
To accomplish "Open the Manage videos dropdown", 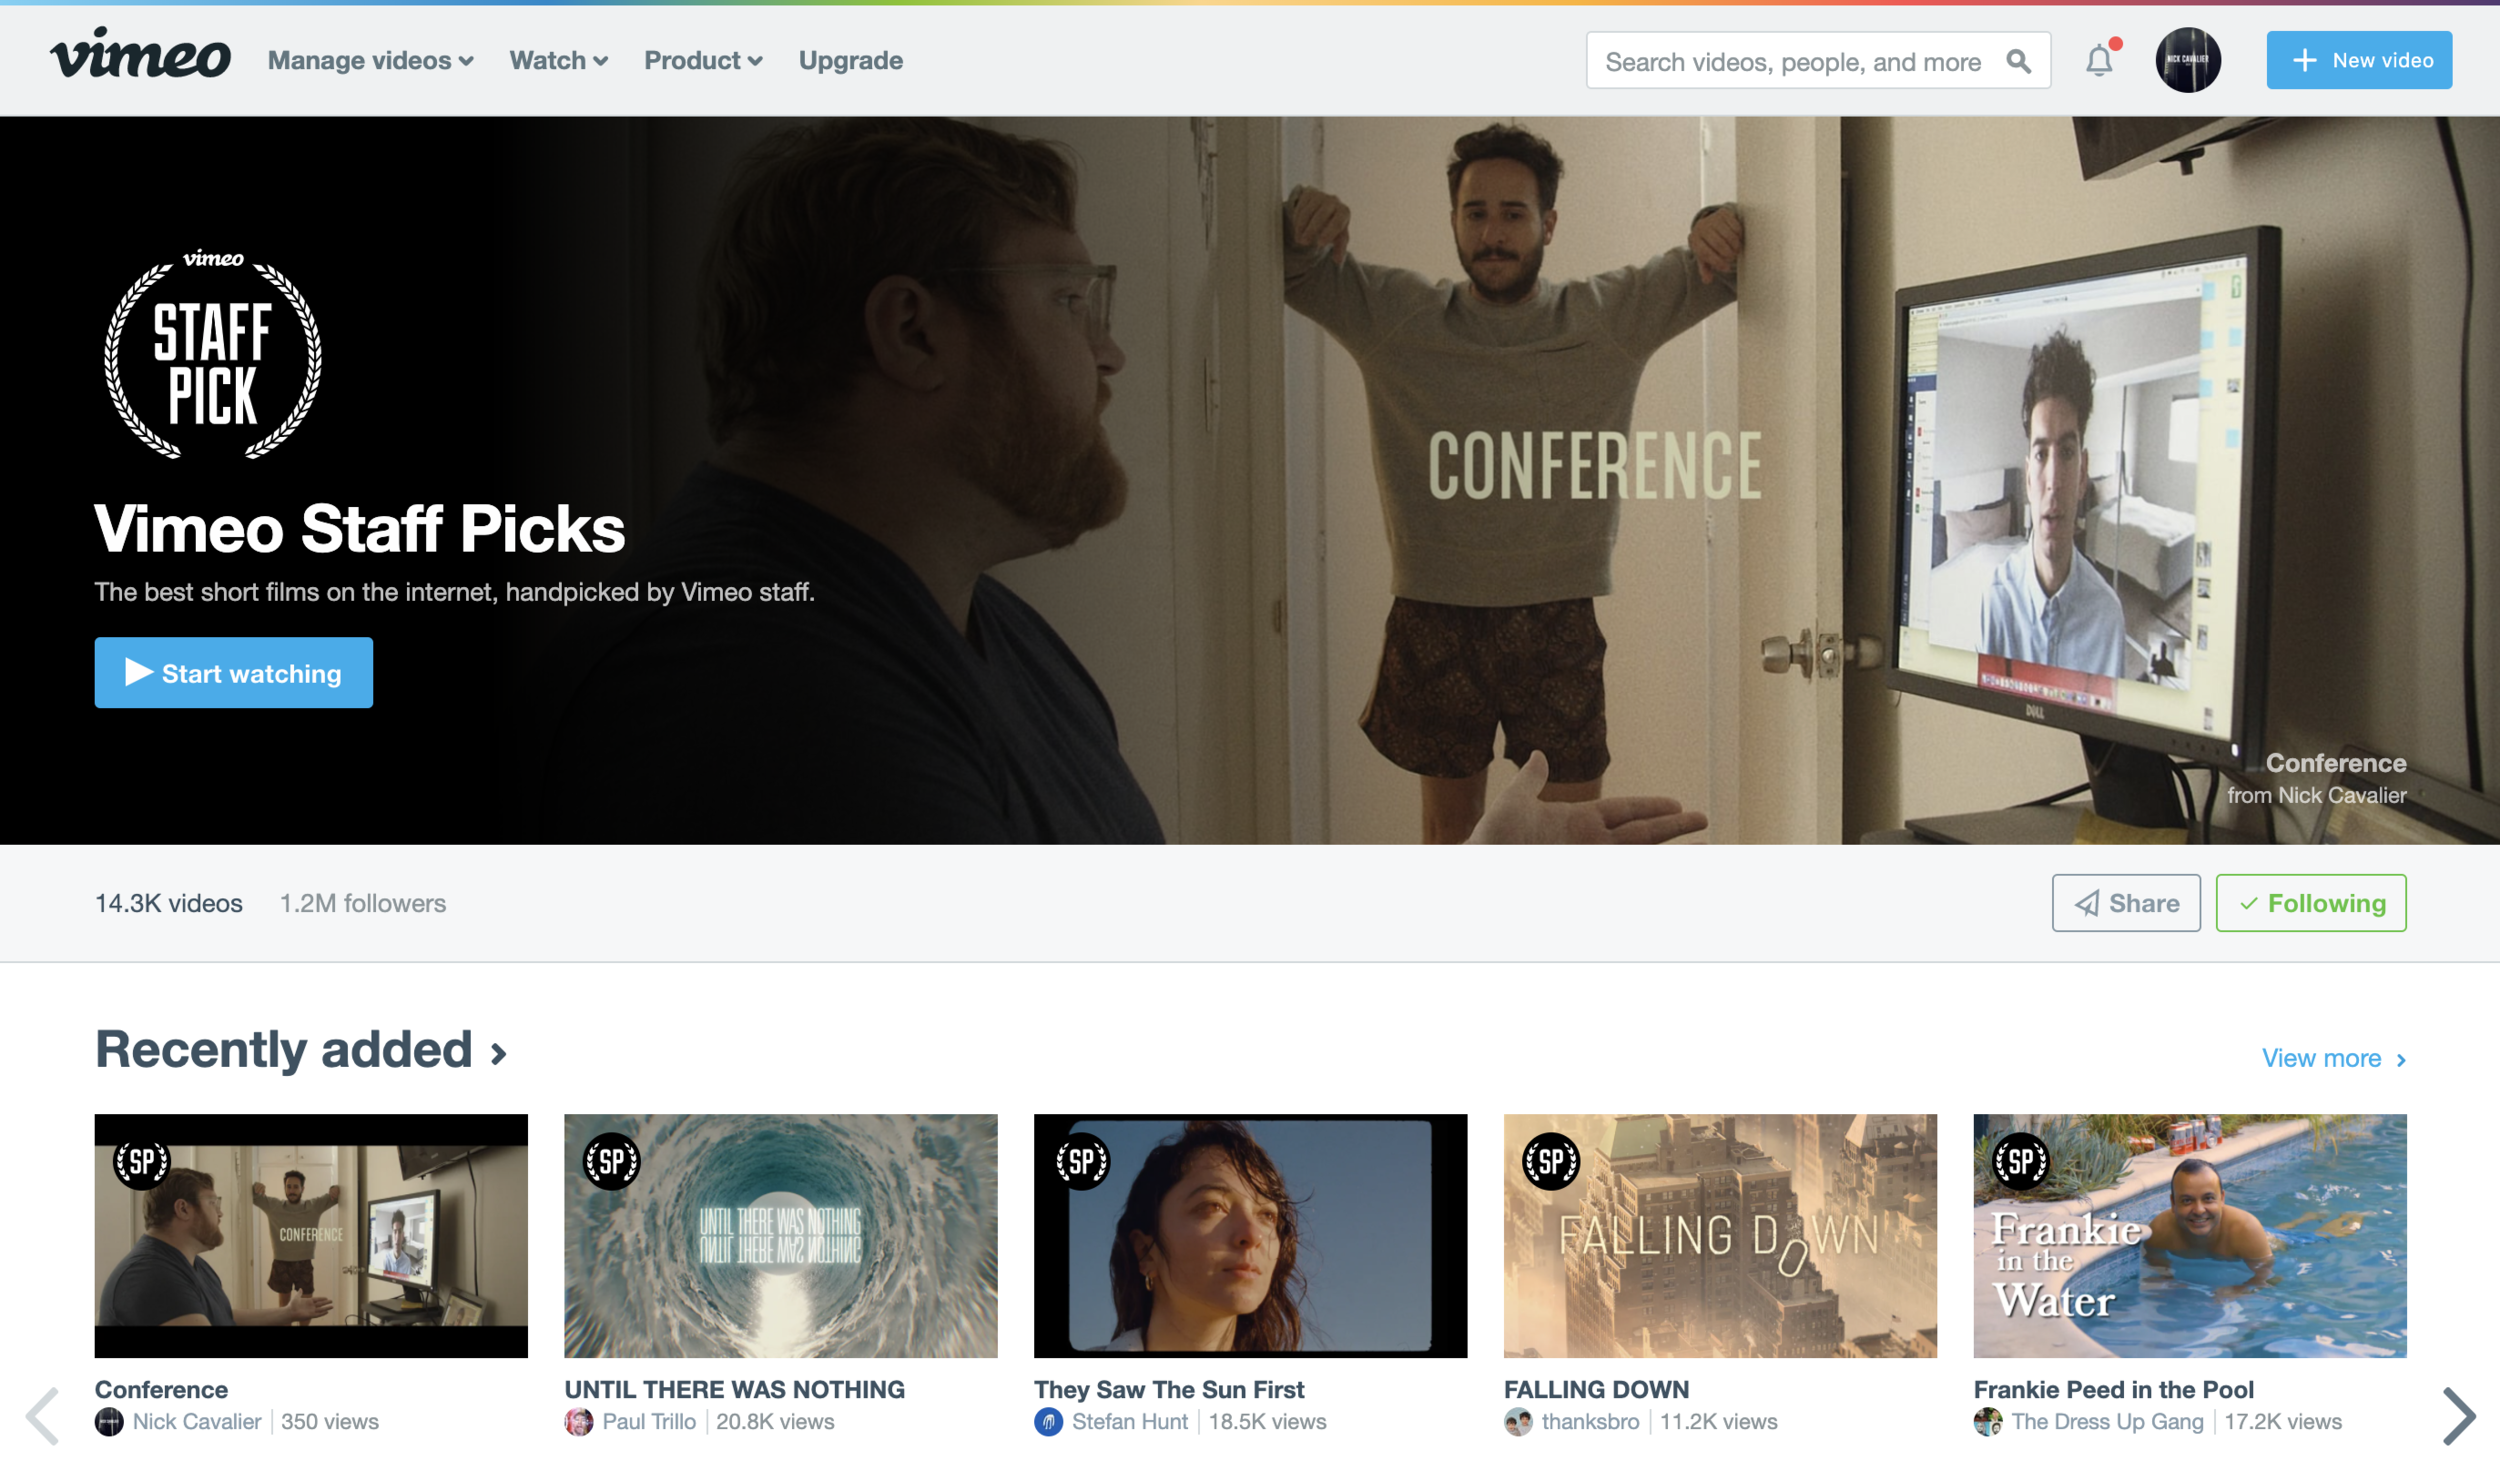I will pyautogui.click(x=370, y=60).
